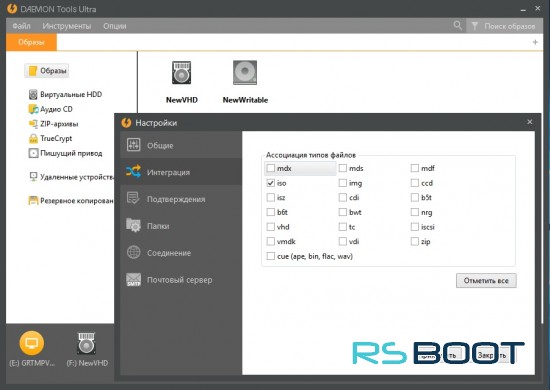Enable cue (ape, bin, flac, wav) checkbox
The image size is (550, 390).
coord(270,256)
